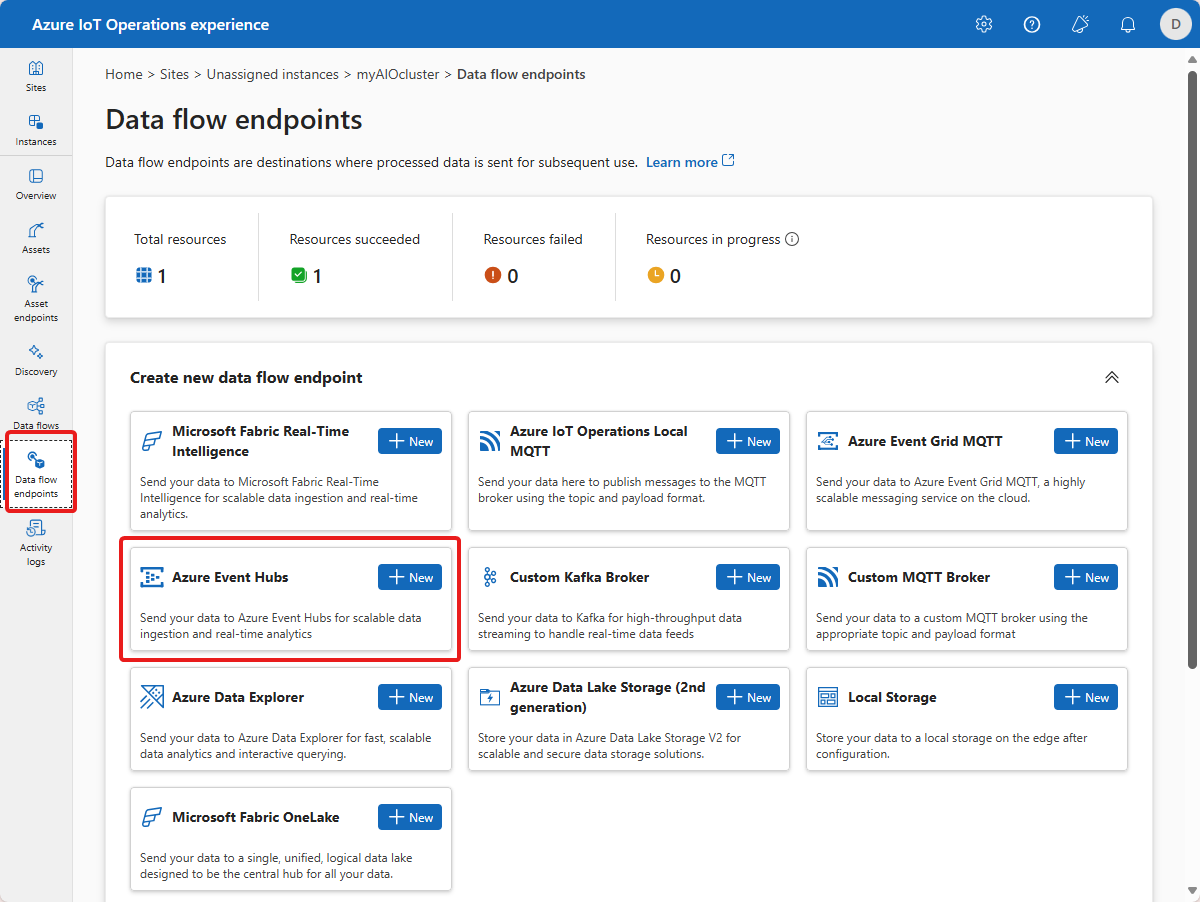Open Activity logs in the sidebar
Viewport: 1200px width, 902px height.
36,542
